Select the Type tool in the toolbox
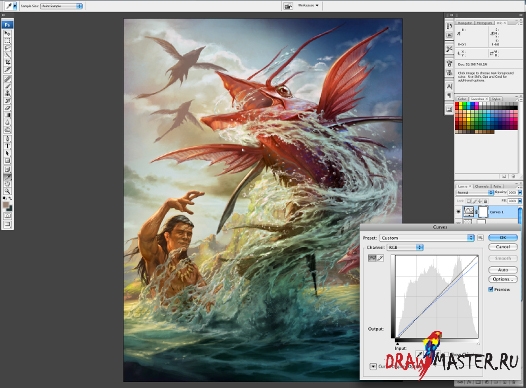This screenshot has width=526, height=388. (x=7, y=146)
